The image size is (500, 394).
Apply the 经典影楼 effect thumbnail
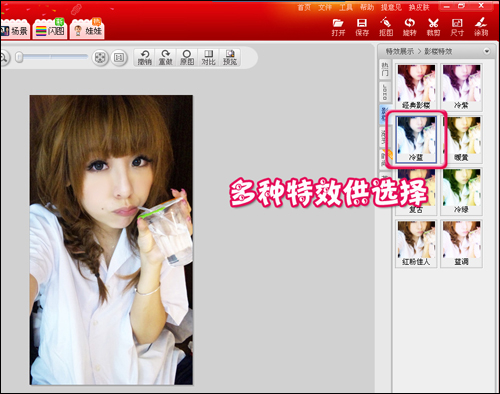click(x=416, y=87)
